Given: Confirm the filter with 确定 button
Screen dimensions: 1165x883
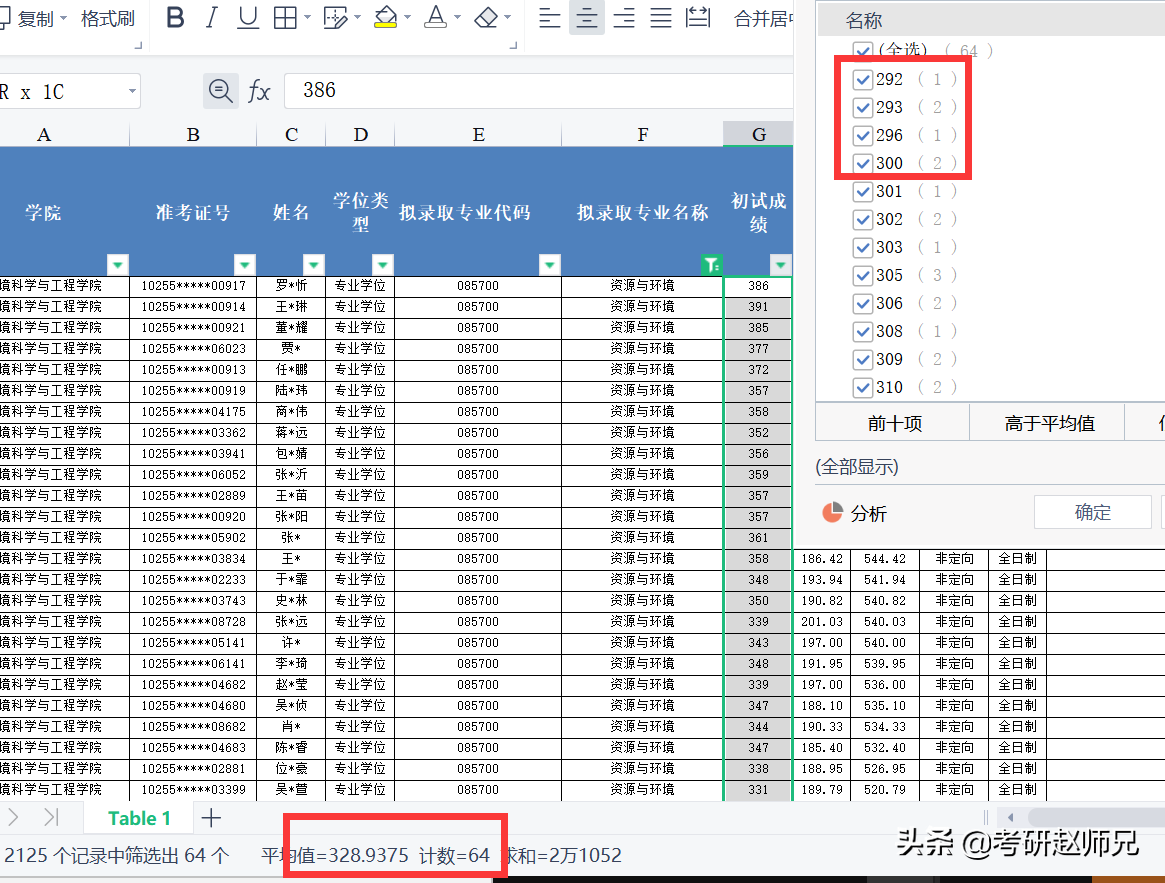Looking at the screenshot, I should point(1092,511).
